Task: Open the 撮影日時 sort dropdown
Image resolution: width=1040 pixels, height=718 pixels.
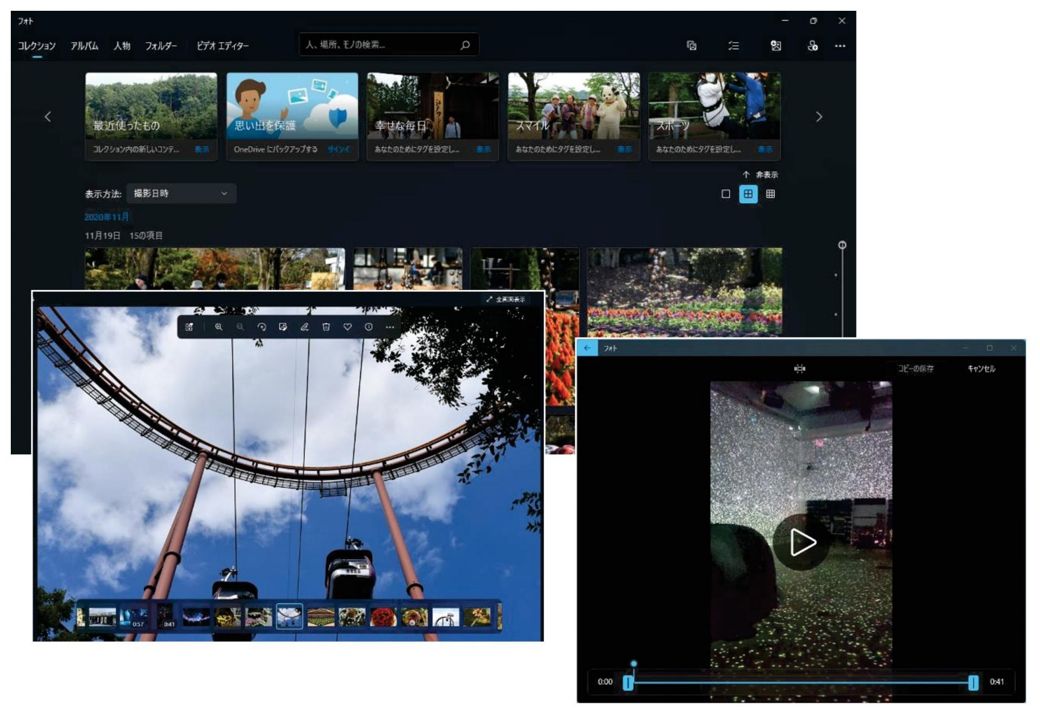Action: click(181, 193)
